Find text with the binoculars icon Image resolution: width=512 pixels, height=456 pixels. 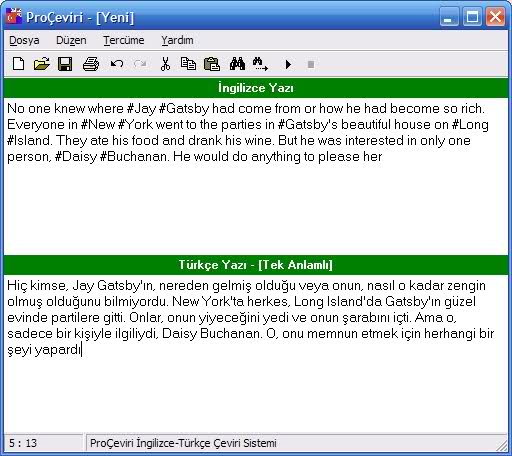237,64
